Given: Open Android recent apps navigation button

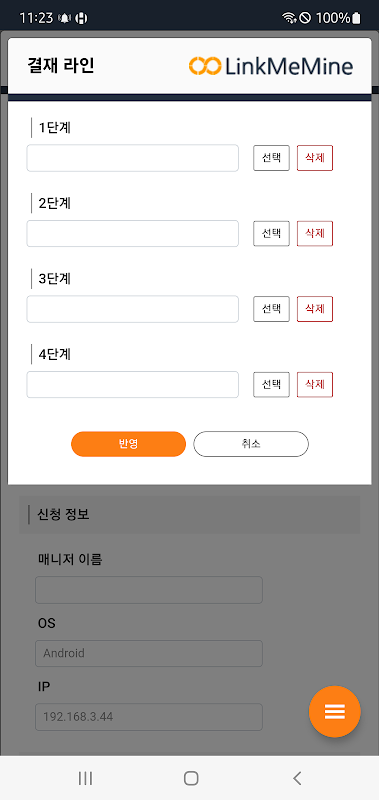Looking at the screenshot, I should (x=85, y=778).
